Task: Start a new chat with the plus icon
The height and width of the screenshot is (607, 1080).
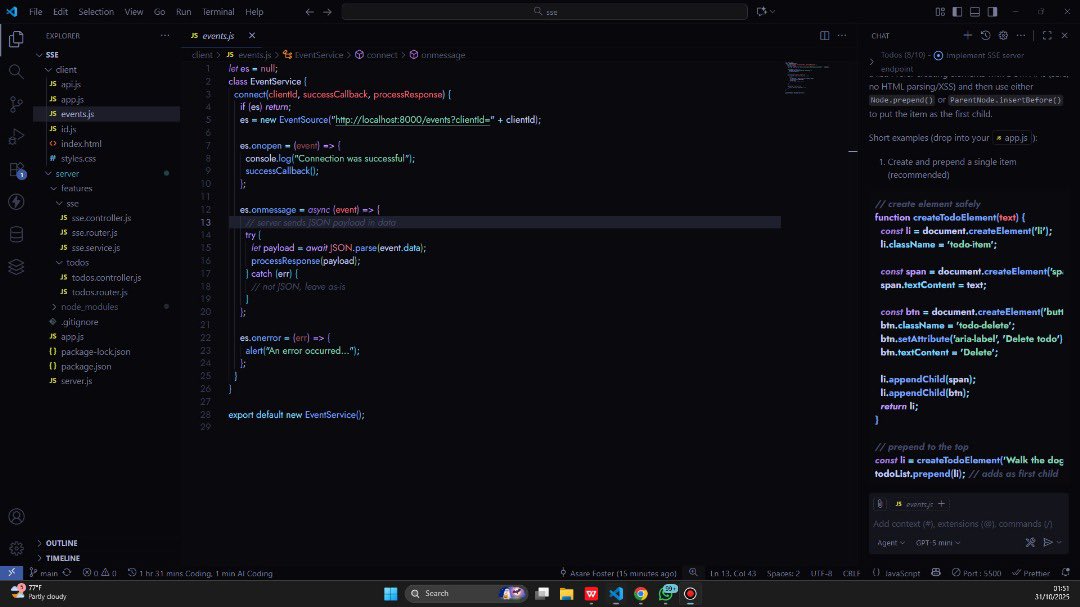Action: (967, 36)
